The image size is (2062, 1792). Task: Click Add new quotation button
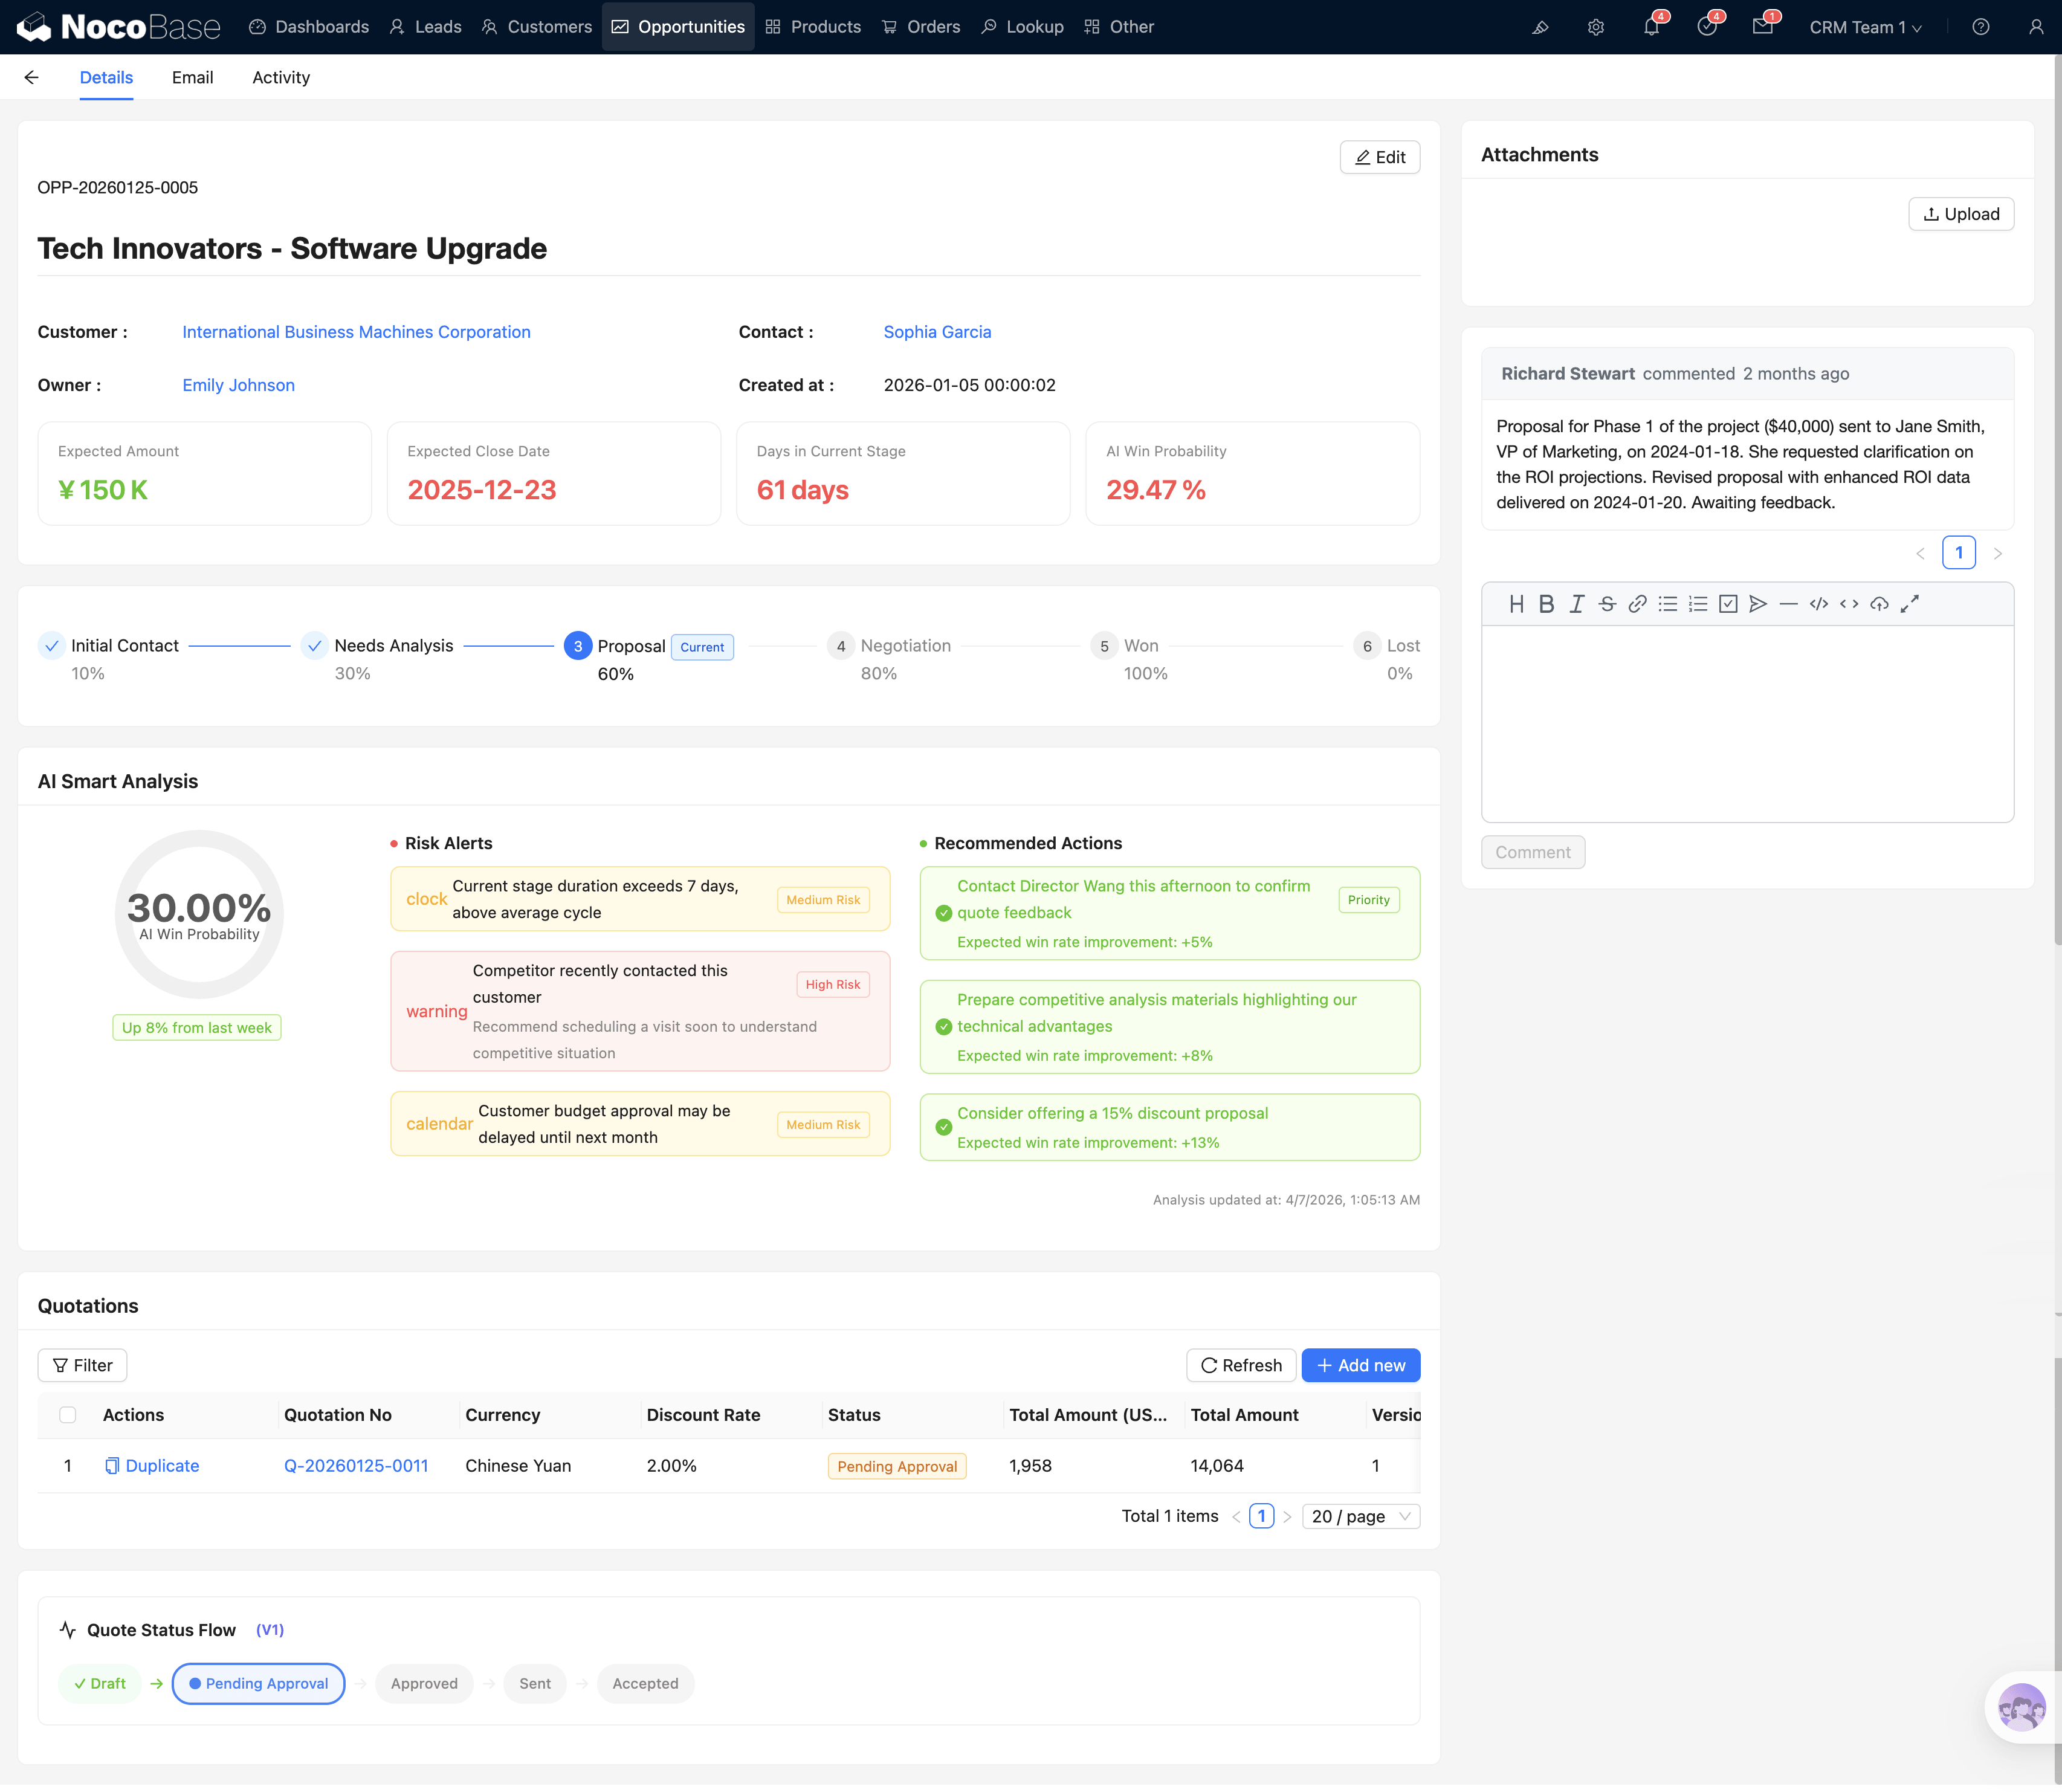[x=1360, y=1366]
